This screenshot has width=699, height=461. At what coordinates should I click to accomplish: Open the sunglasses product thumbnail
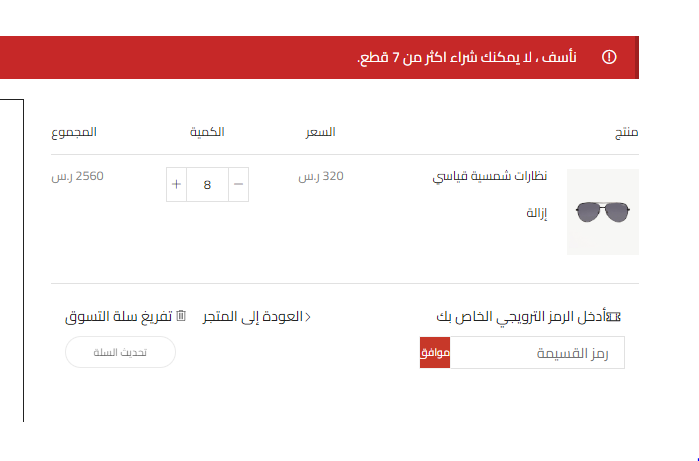(x=603, y=212)
